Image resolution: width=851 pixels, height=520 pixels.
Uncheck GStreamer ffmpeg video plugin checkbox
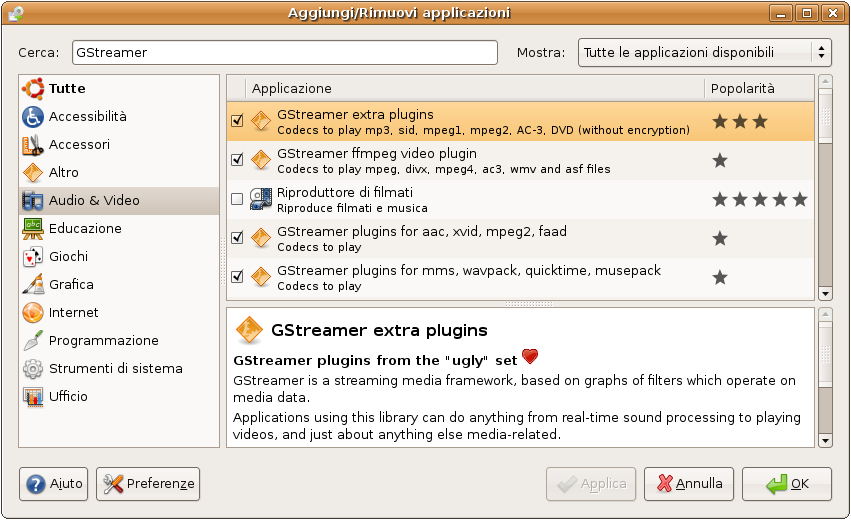[x=237, y=160]
